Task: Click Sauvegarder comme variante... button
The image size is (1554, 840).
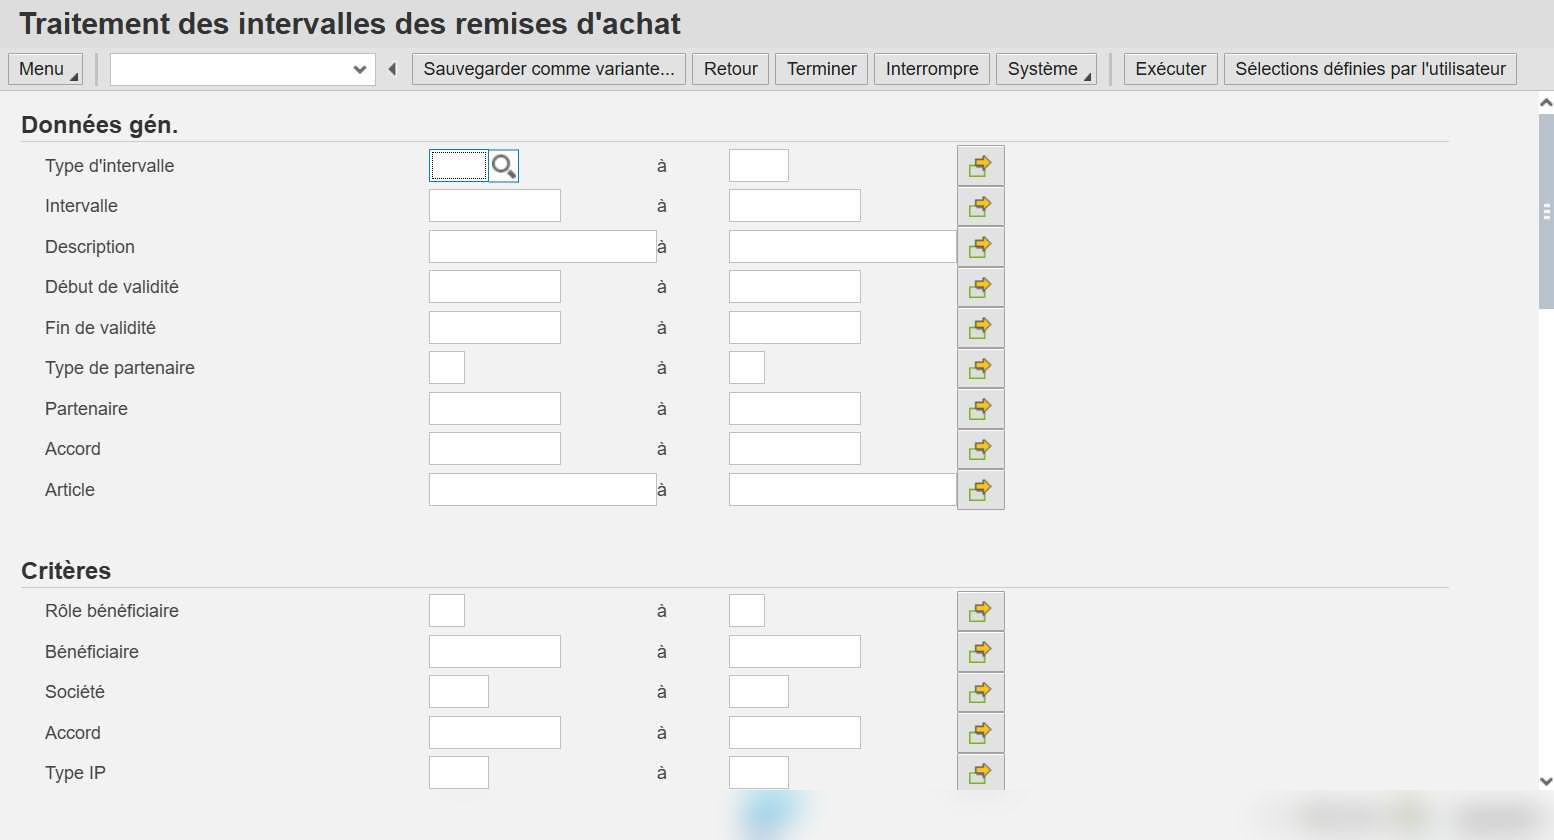Action: point(549,69)
